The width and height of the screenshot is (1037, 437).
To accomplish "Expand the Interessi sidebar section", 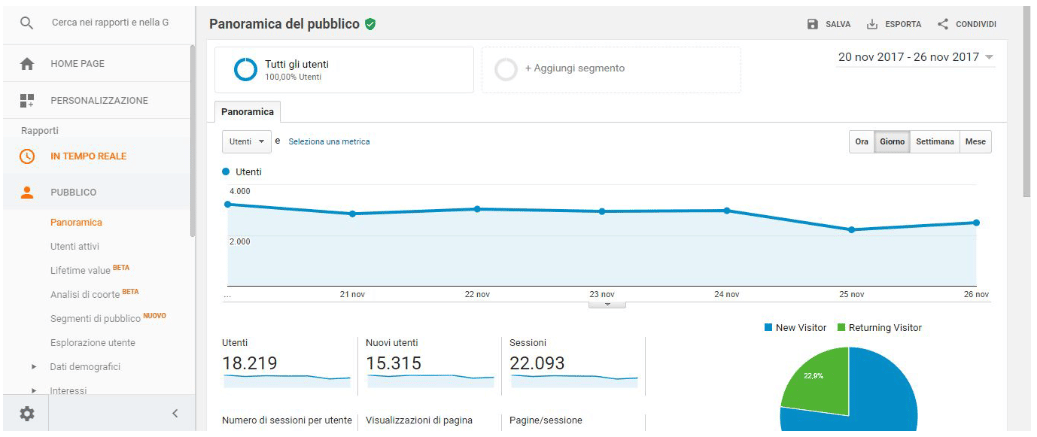I will [x=34, y=391].
